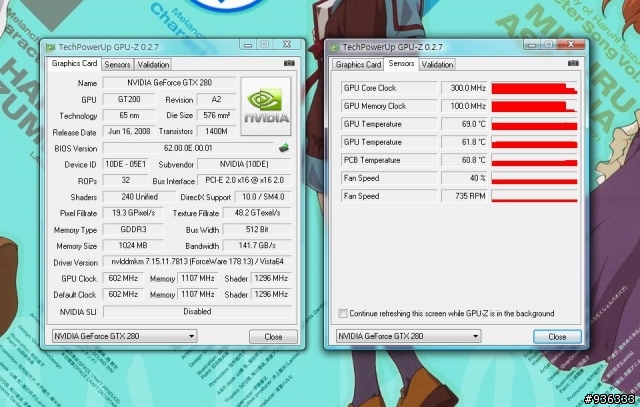
Task: Click the 300.0 MHz core clock reading
Action: click(464, 88)
